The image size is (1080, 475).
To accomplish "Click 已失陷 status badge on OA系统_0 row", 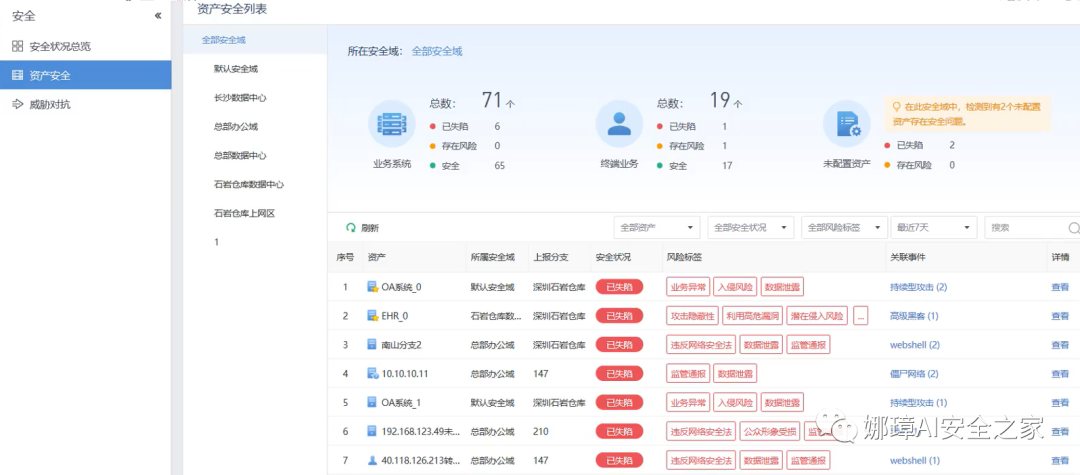I will [619, 287].
